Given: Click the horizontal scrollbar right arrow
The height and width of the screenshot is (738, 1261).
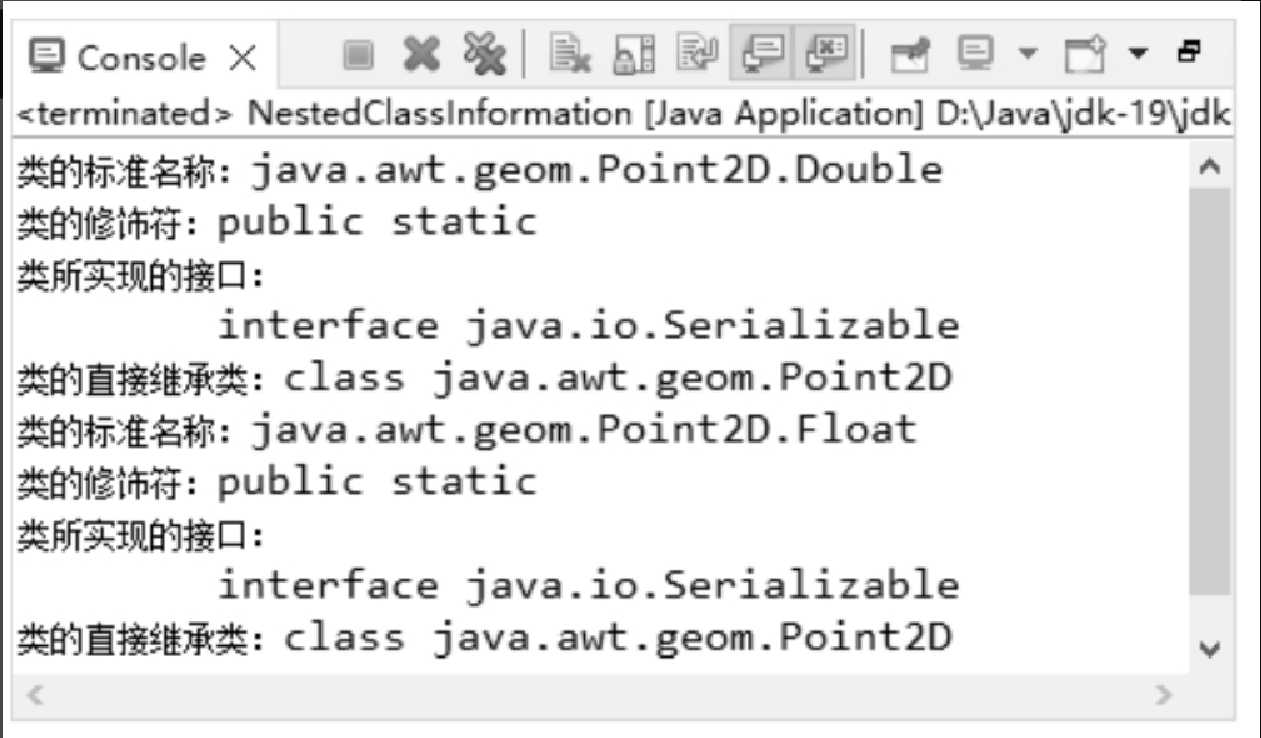Looking at the screenshot, I should tap(1162, 693).
